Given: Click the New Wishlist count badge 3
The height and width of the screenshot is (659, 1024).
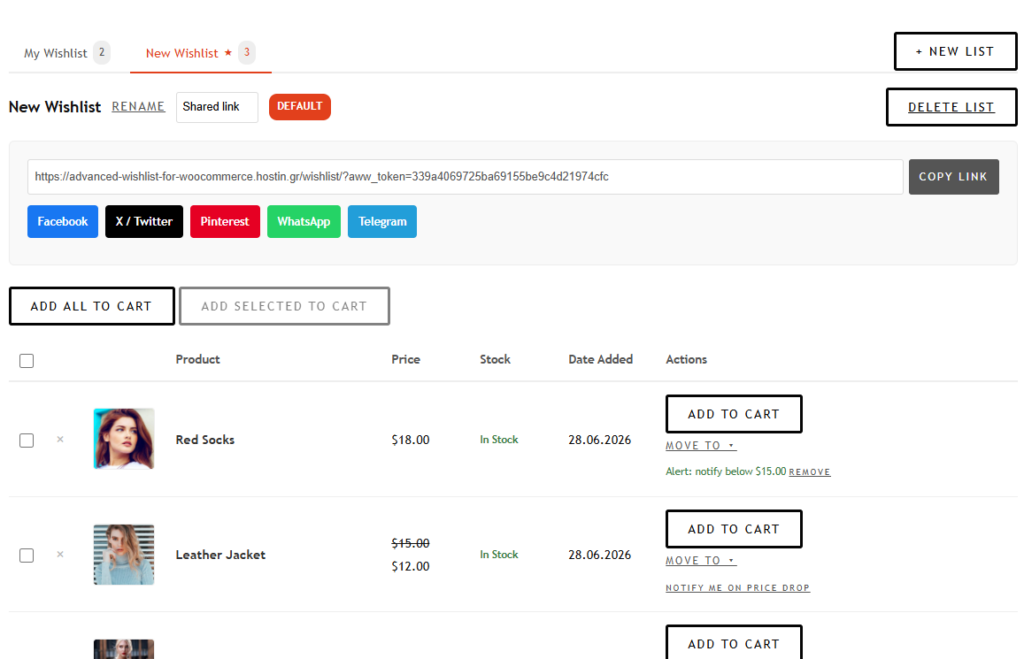Looking at the screenshot, I should point(247,52).
